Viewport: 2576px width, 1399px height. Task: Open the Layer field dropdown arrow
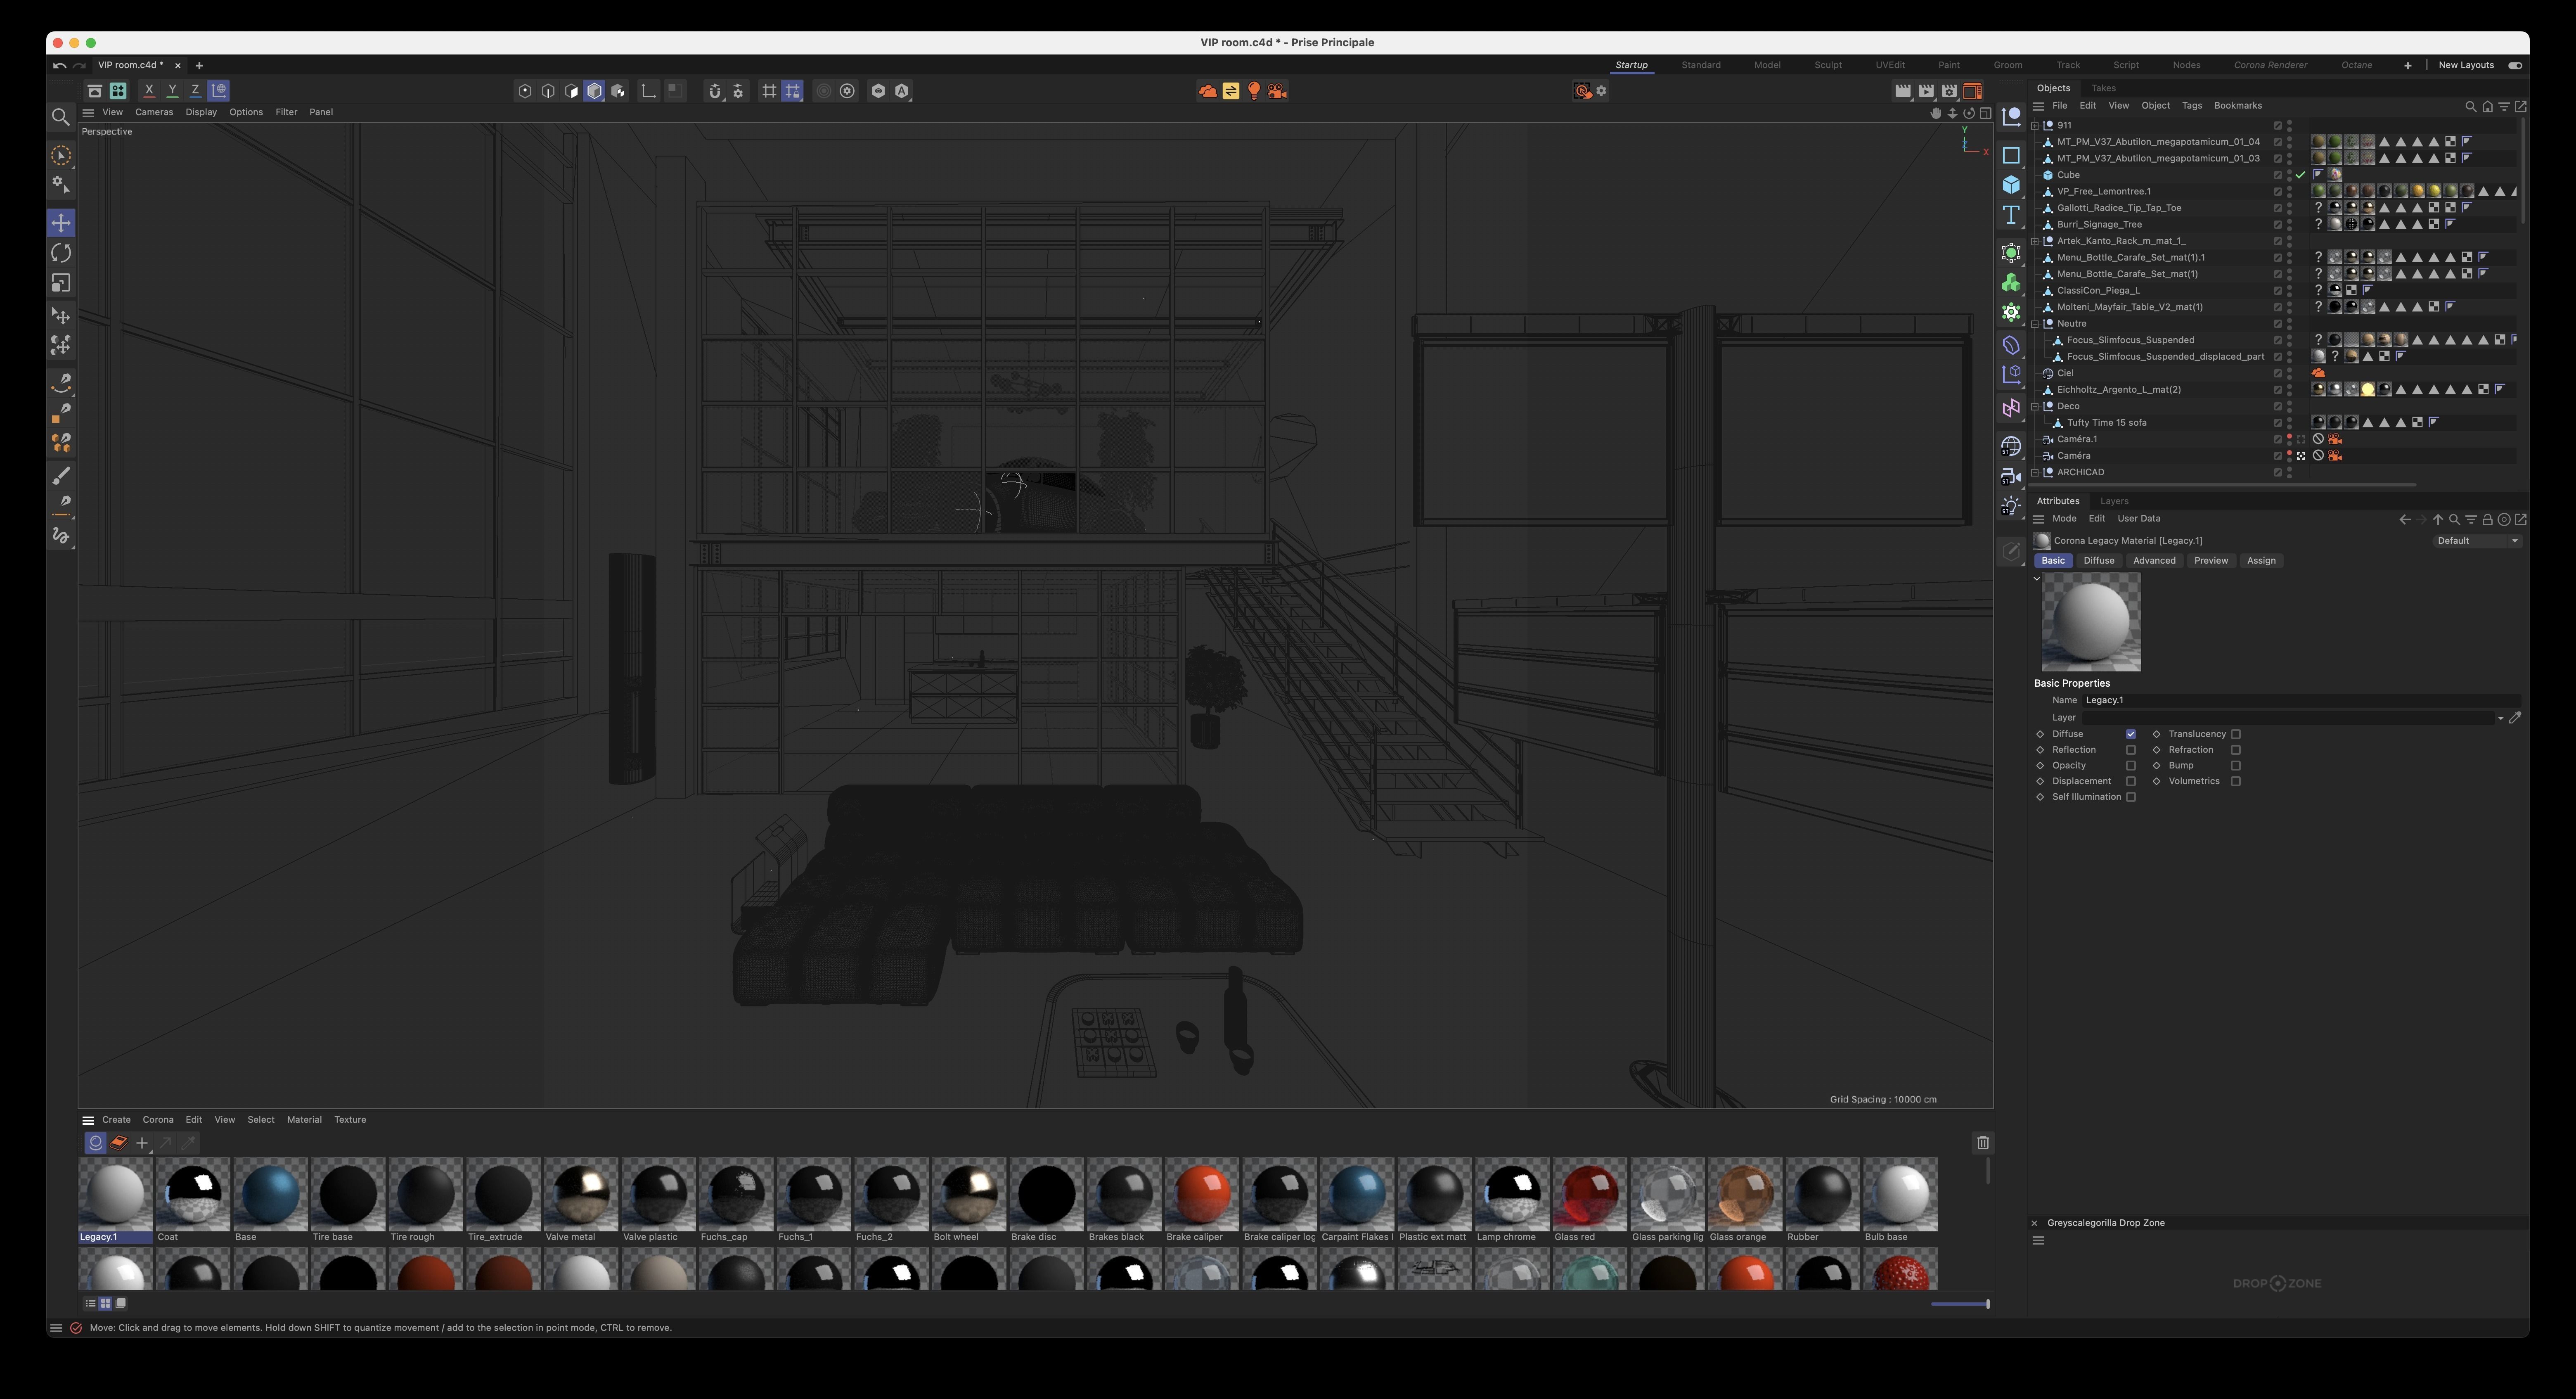pos(2500,718)
